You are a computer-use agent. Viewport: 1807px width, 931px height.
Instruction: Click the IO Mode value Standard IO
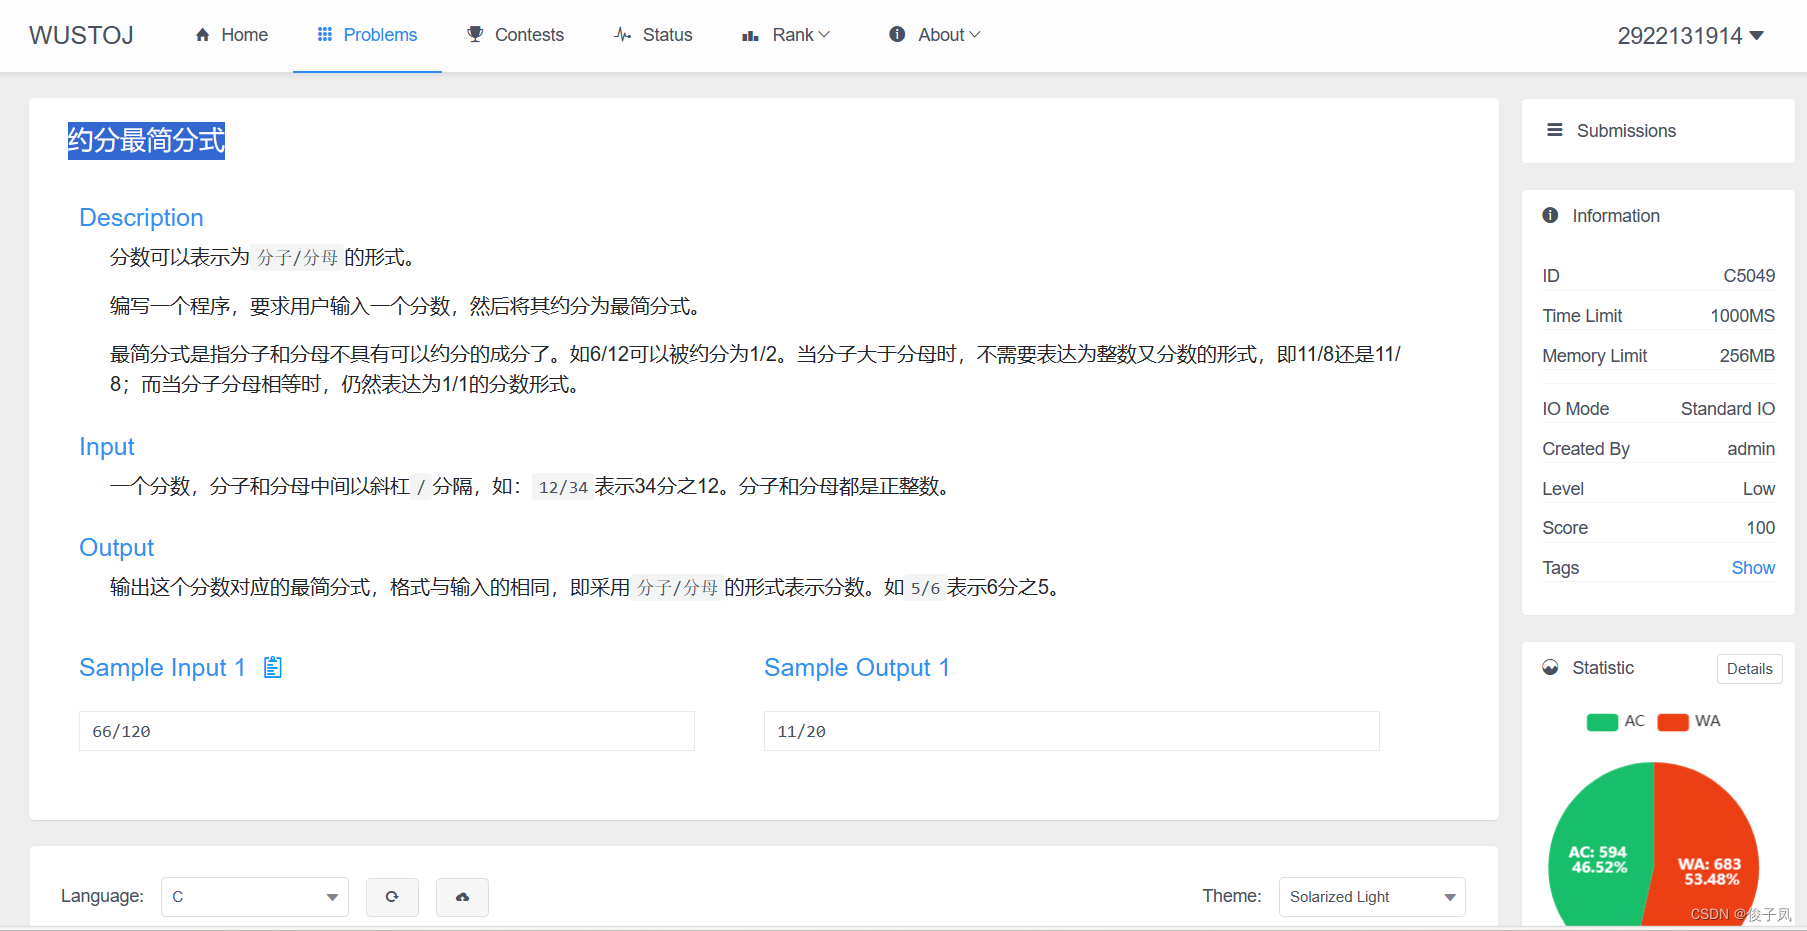point(1728,409)
